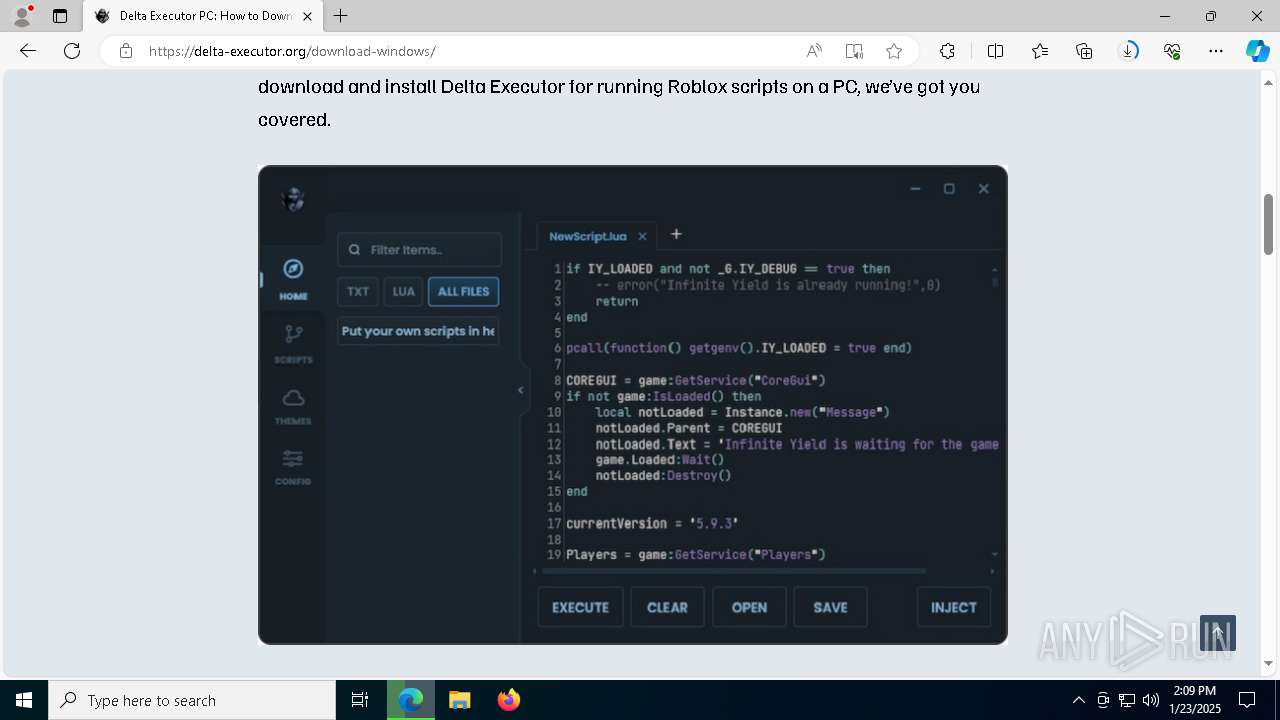Open user profile icon
Viewport: 1280px width, 720px height.
point(21,16)
